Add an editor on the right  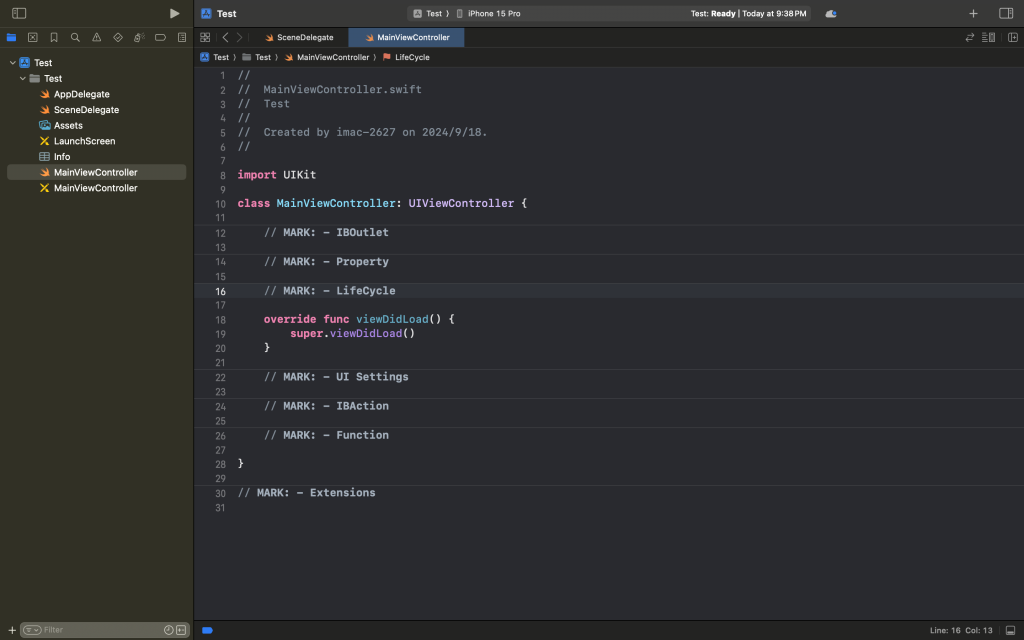(1013, 37)
